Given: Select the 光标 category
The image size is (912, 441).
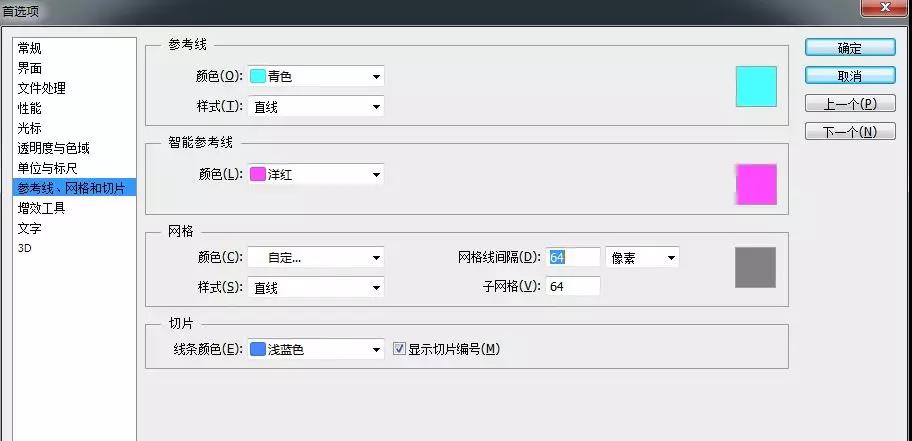Looking at the screenshot, I should [x=74, y=128].
